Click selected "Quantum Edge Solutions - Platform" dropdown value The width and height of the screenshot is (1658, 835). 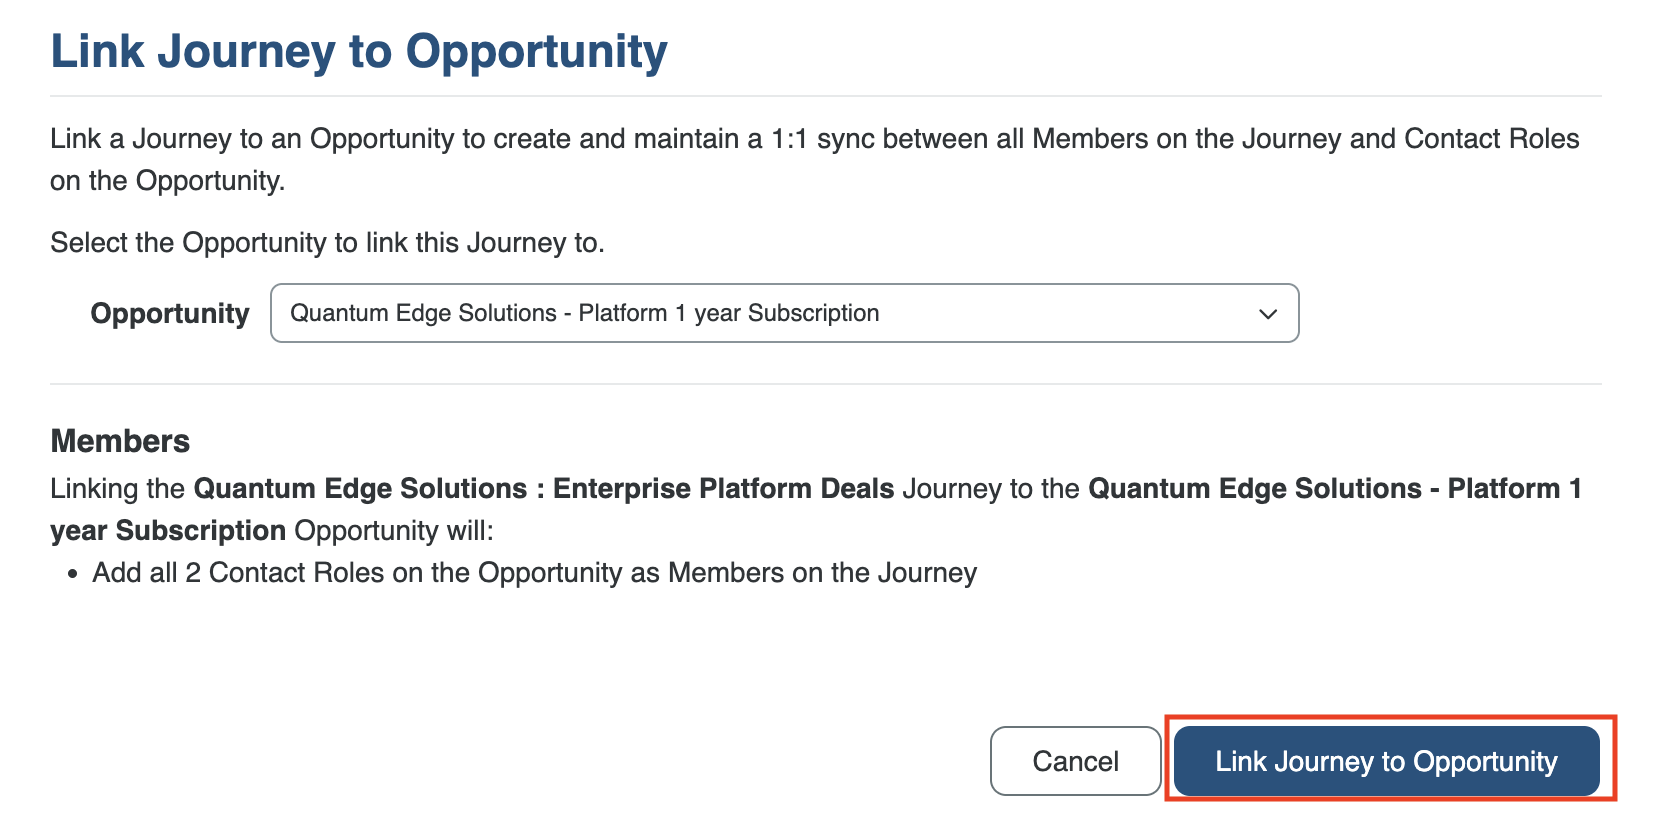pos(584,313)
